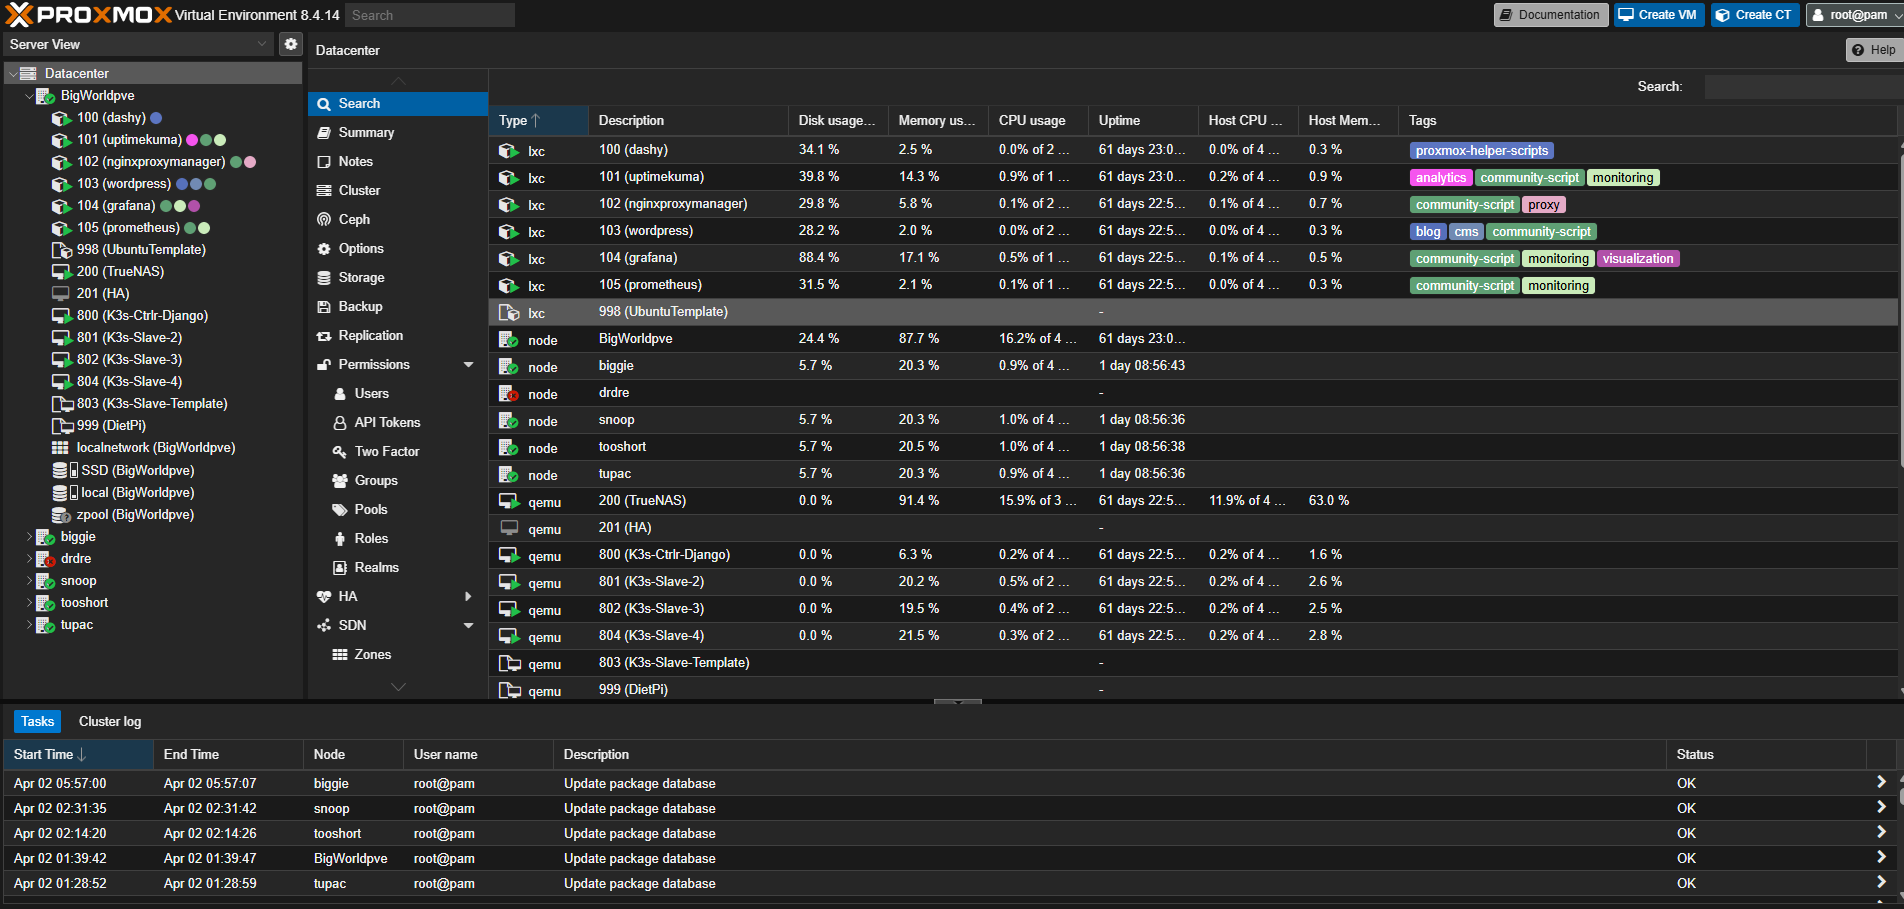Sort tasks by the Start Time column header
Viewport: 1904px width, 909px height.
click(78, 755)
